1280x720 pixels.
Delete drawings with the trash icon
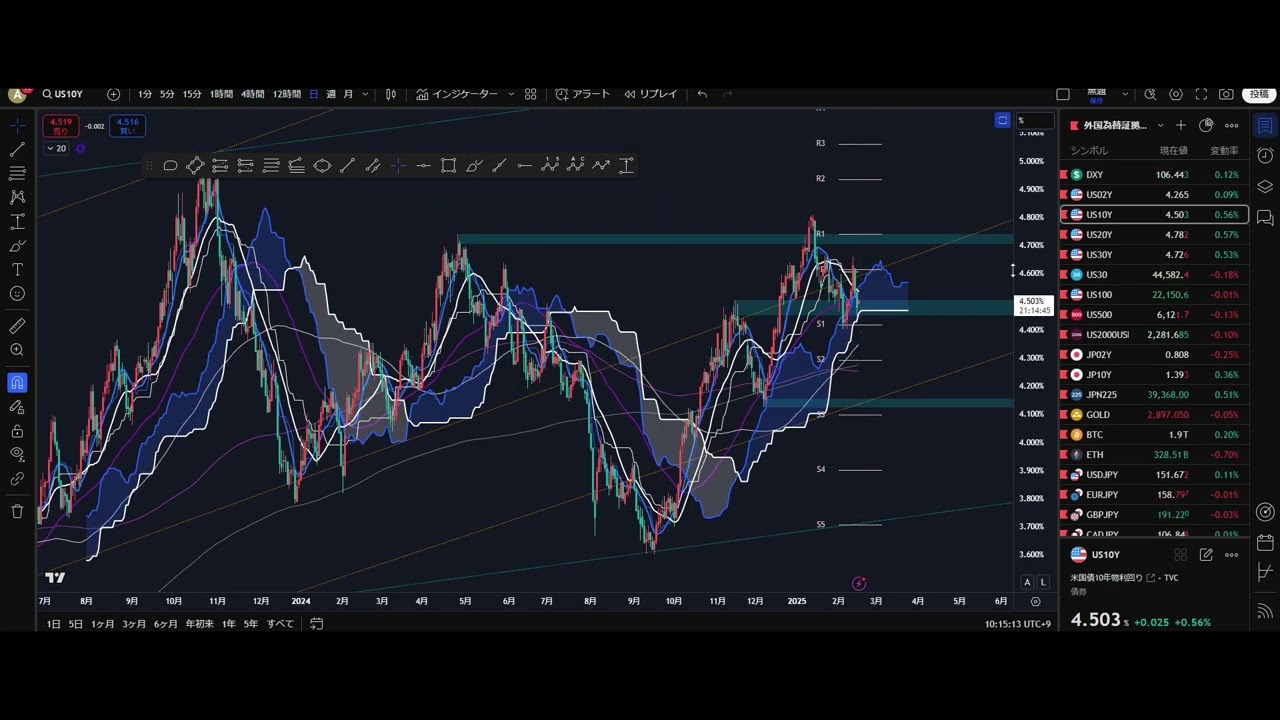[17, 511]
